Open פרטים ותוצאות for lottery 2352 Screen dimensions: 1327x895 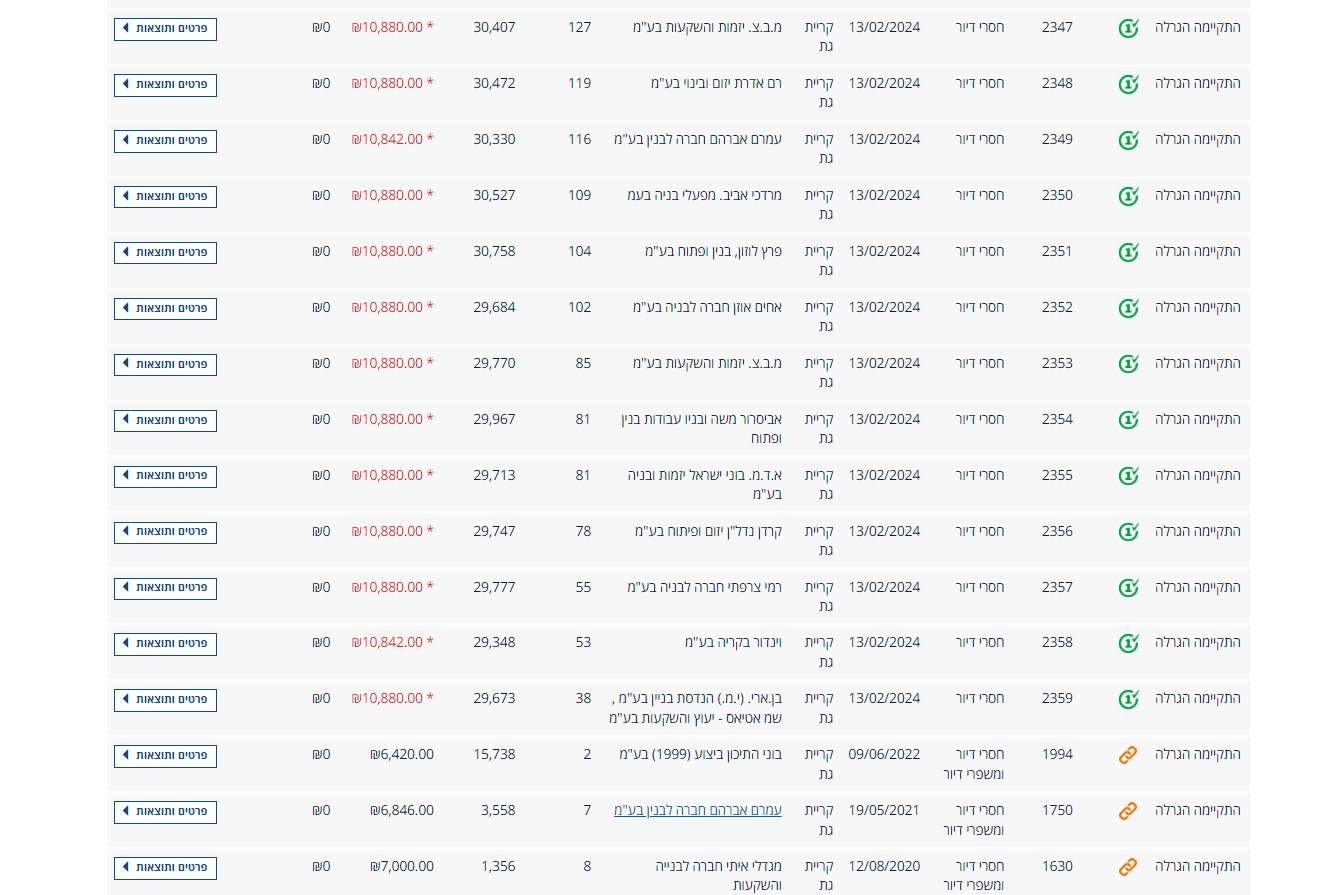pos(165,308)
